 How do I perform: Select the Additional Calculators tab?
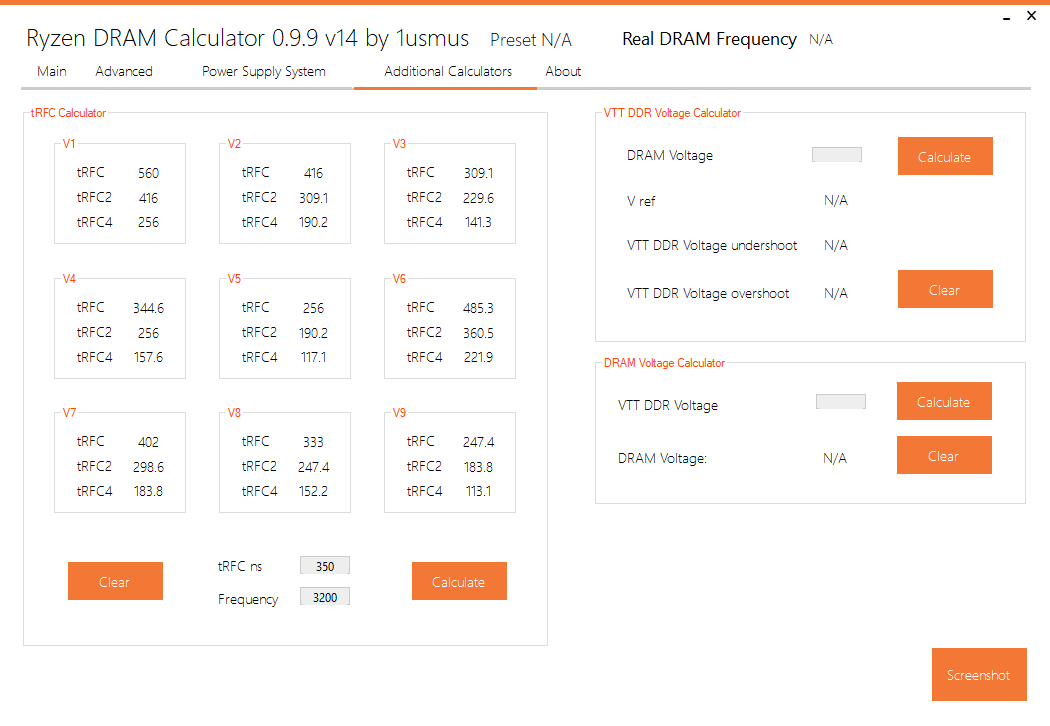(448, 71)
